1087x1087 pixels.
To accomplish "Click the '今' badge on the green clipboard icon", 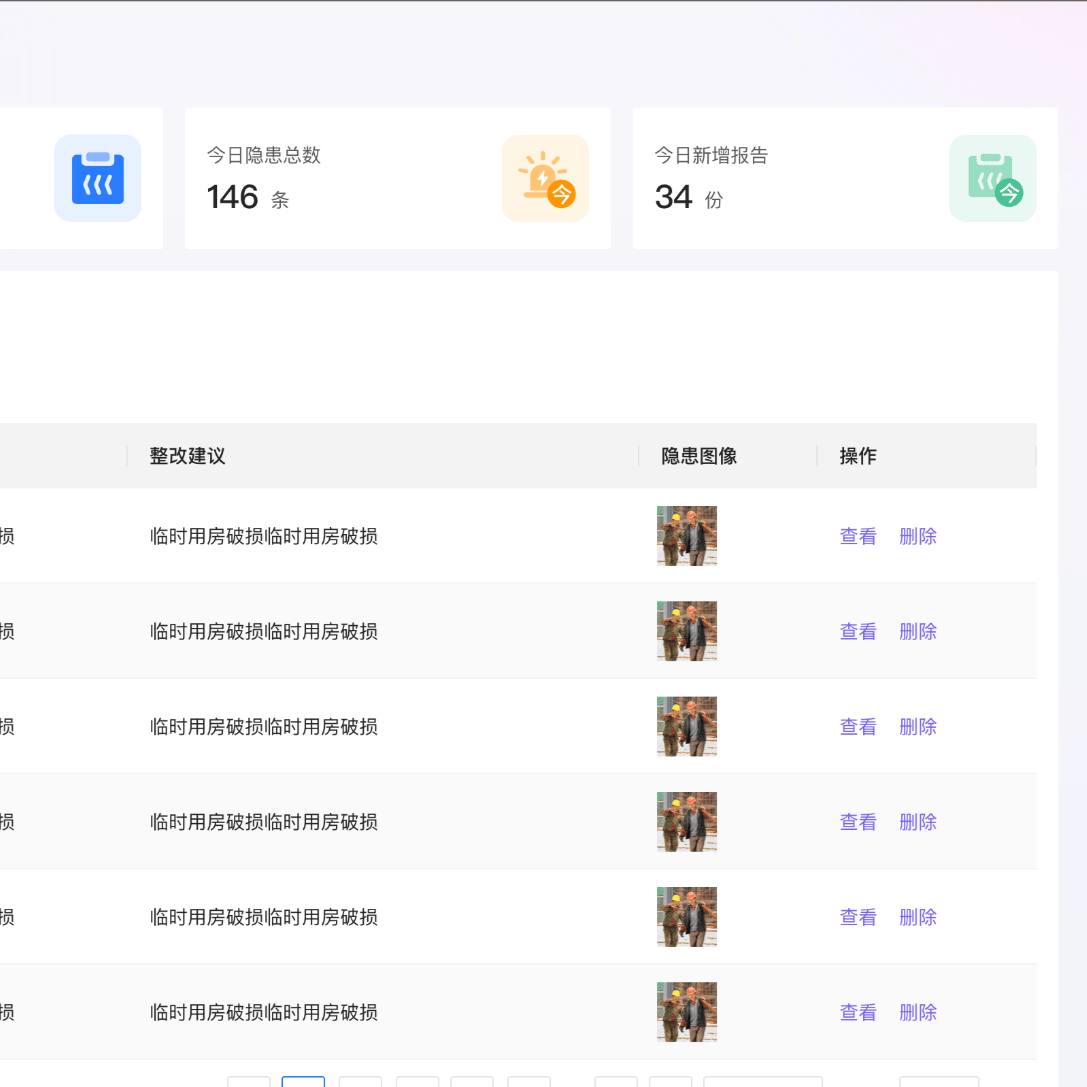I will pyautogui.click(x=1010, y=195).
